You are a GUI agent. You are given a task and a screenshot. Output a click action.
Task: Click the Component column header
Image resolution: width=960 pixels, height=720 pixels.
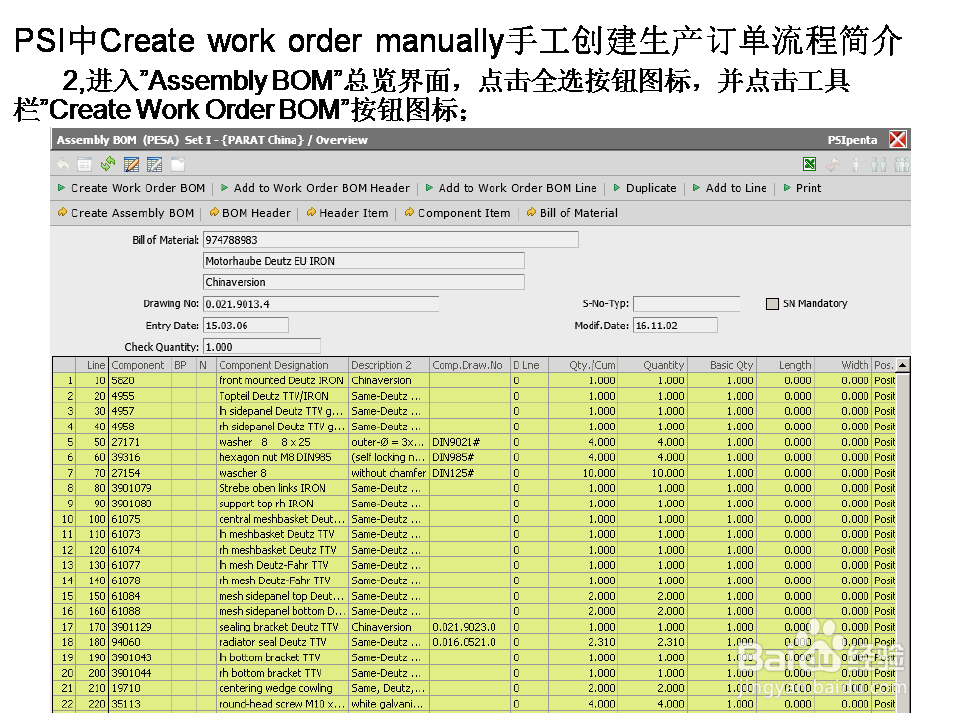pyautogui.click(x=140, y=365)
